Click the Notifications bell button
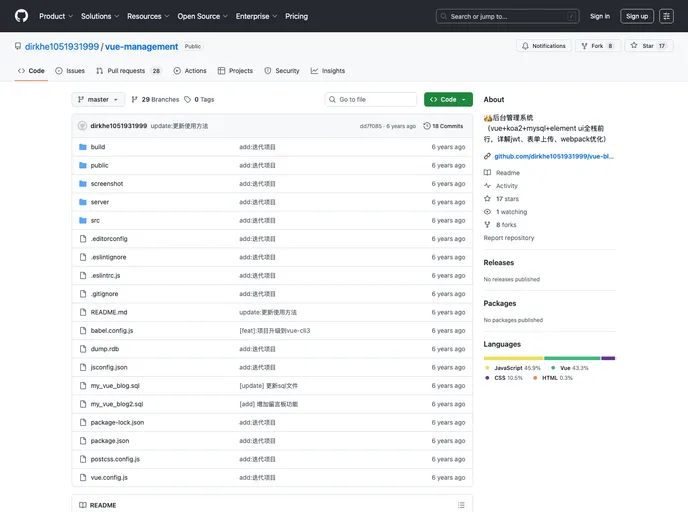The width and height of the screenshot is (688, 512). pyautogui.click(x=544, y=46)
